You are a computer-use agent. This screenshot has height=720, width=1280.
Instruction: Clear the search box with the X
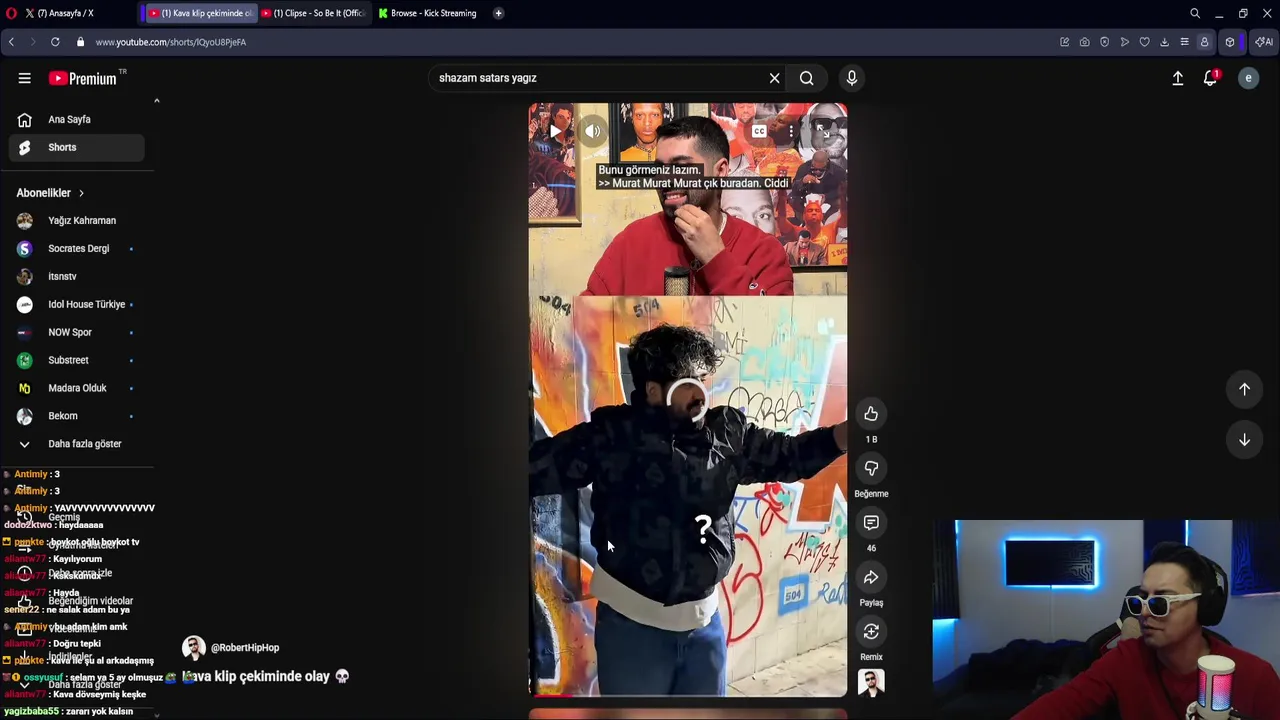tap(774, 78)
